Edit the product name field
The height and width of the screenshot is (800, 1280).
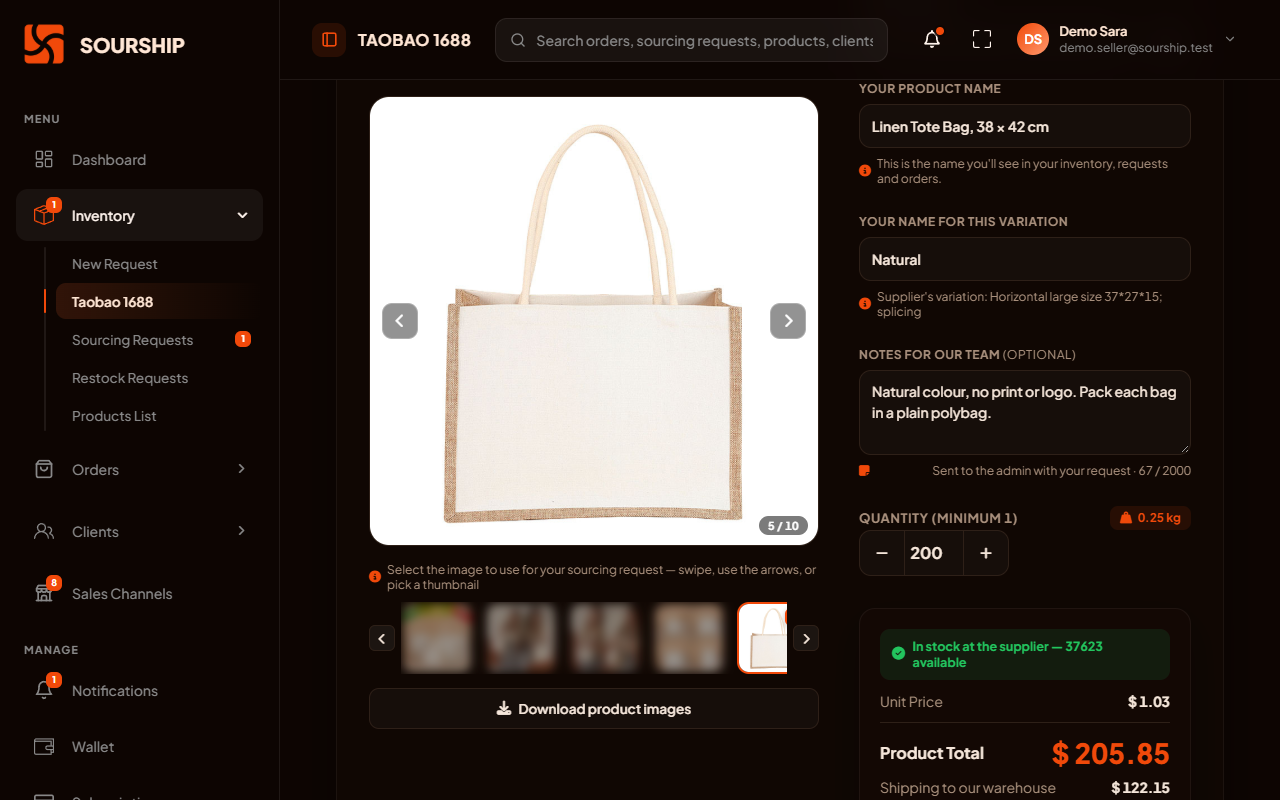point(1025,127)
